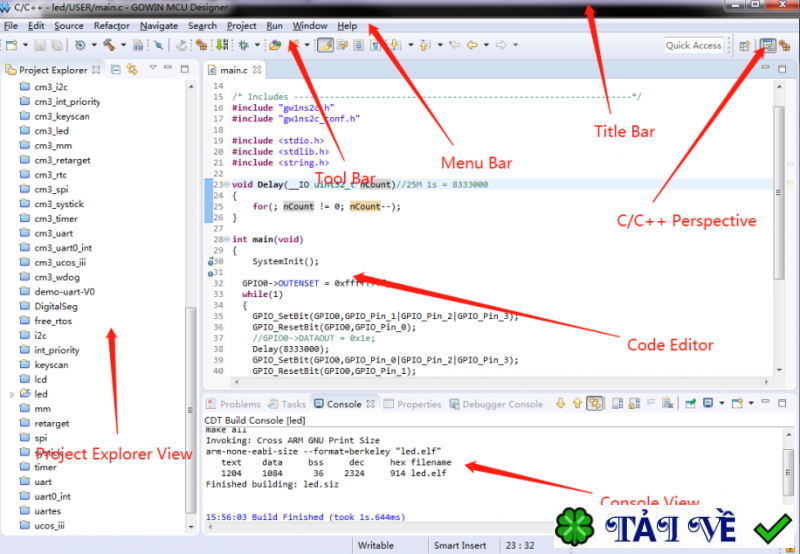This screenshot has width=800, height=554.
Task: Maximize the Console view panel
Action: [x=782, y=403]
